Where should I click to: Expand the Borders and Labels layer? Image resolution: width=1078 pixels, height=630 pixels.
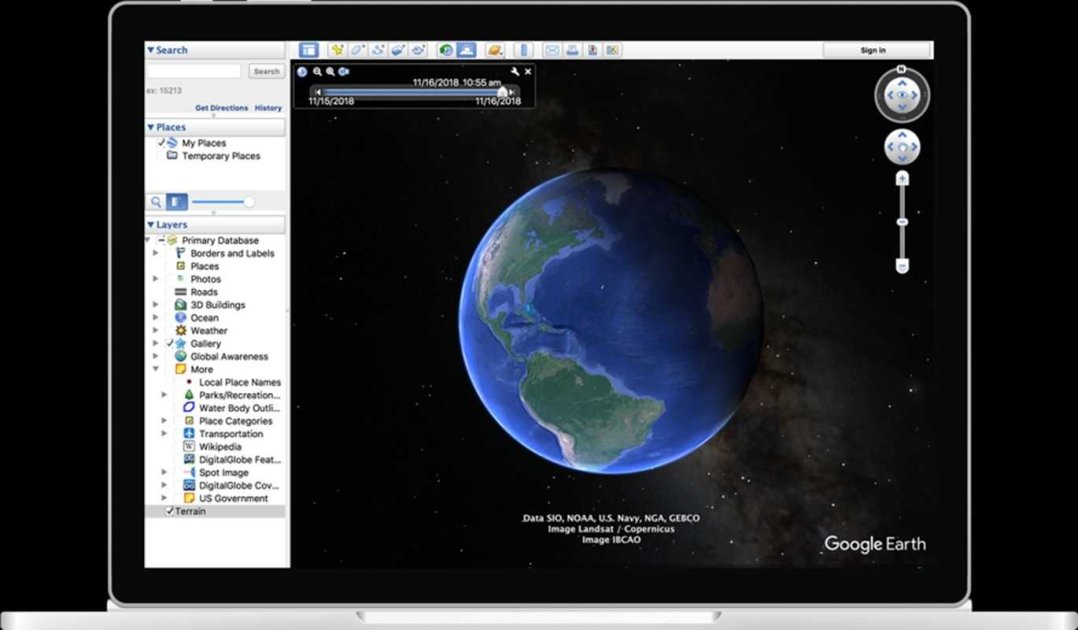[155, 253]
